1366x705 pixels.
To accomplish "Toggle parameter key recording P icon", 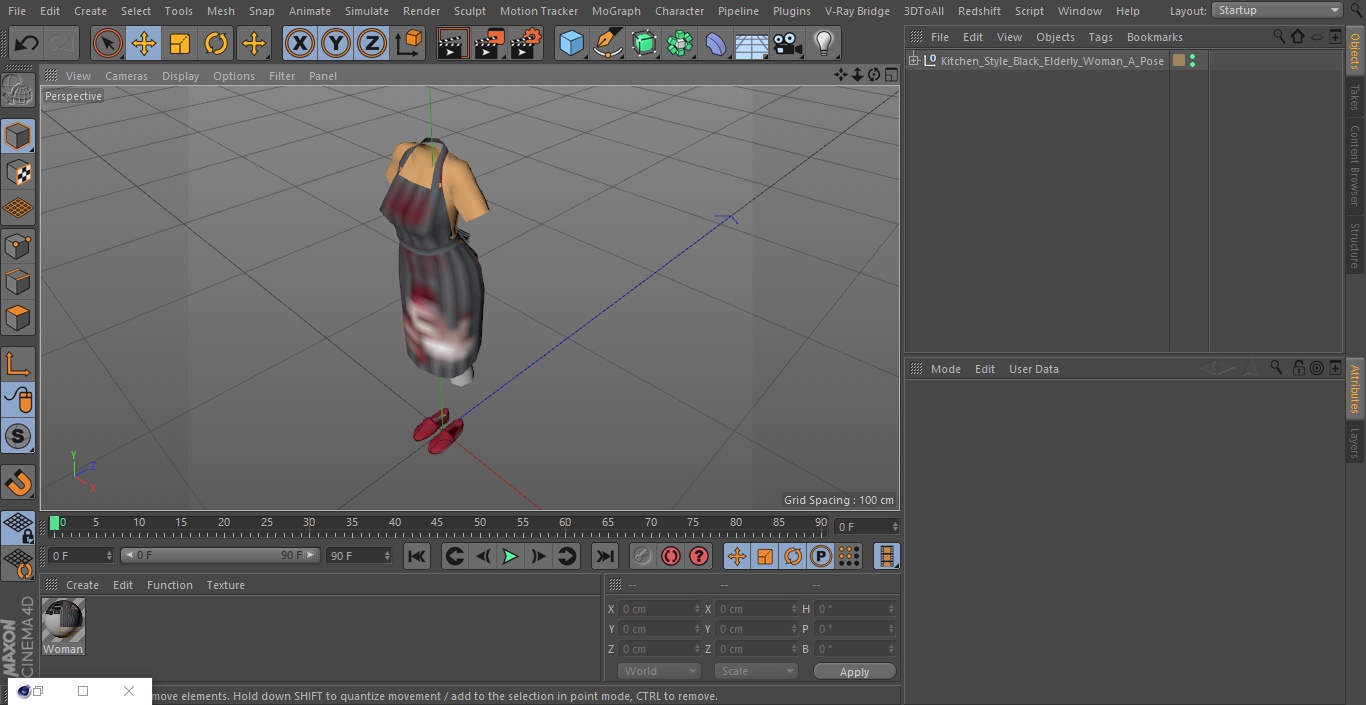I will point(821,556).
